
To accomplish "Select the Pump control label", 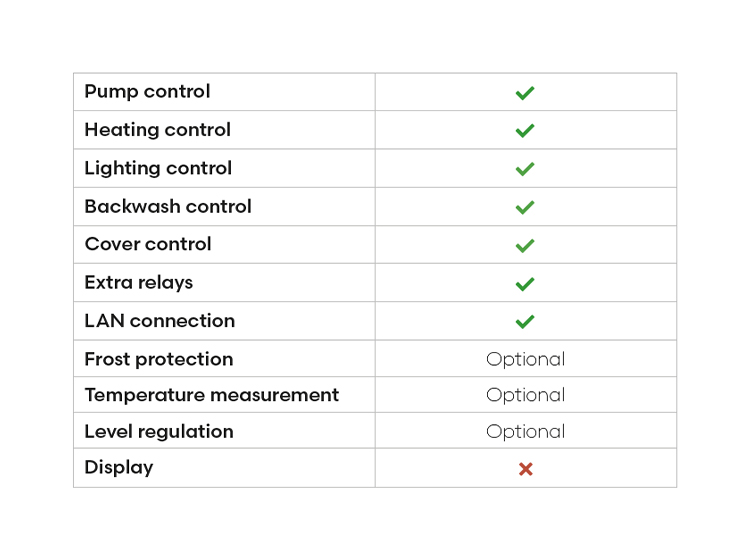I will [148, 92].
